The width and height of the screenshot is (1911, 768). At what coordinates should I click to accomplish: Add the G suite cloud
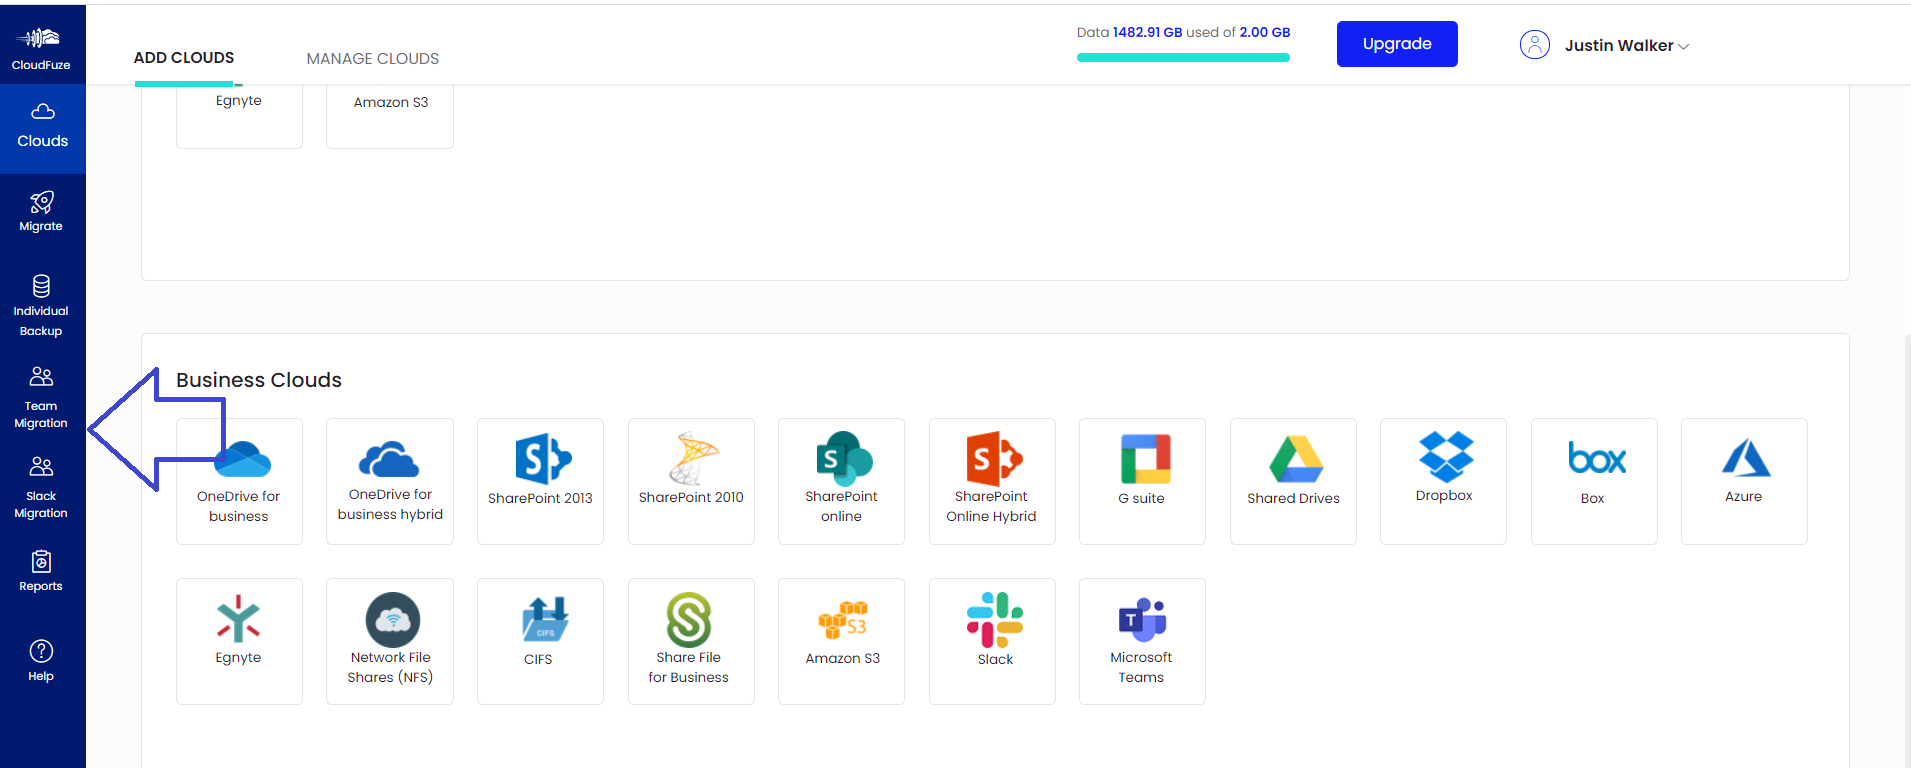coord(1142,481)
